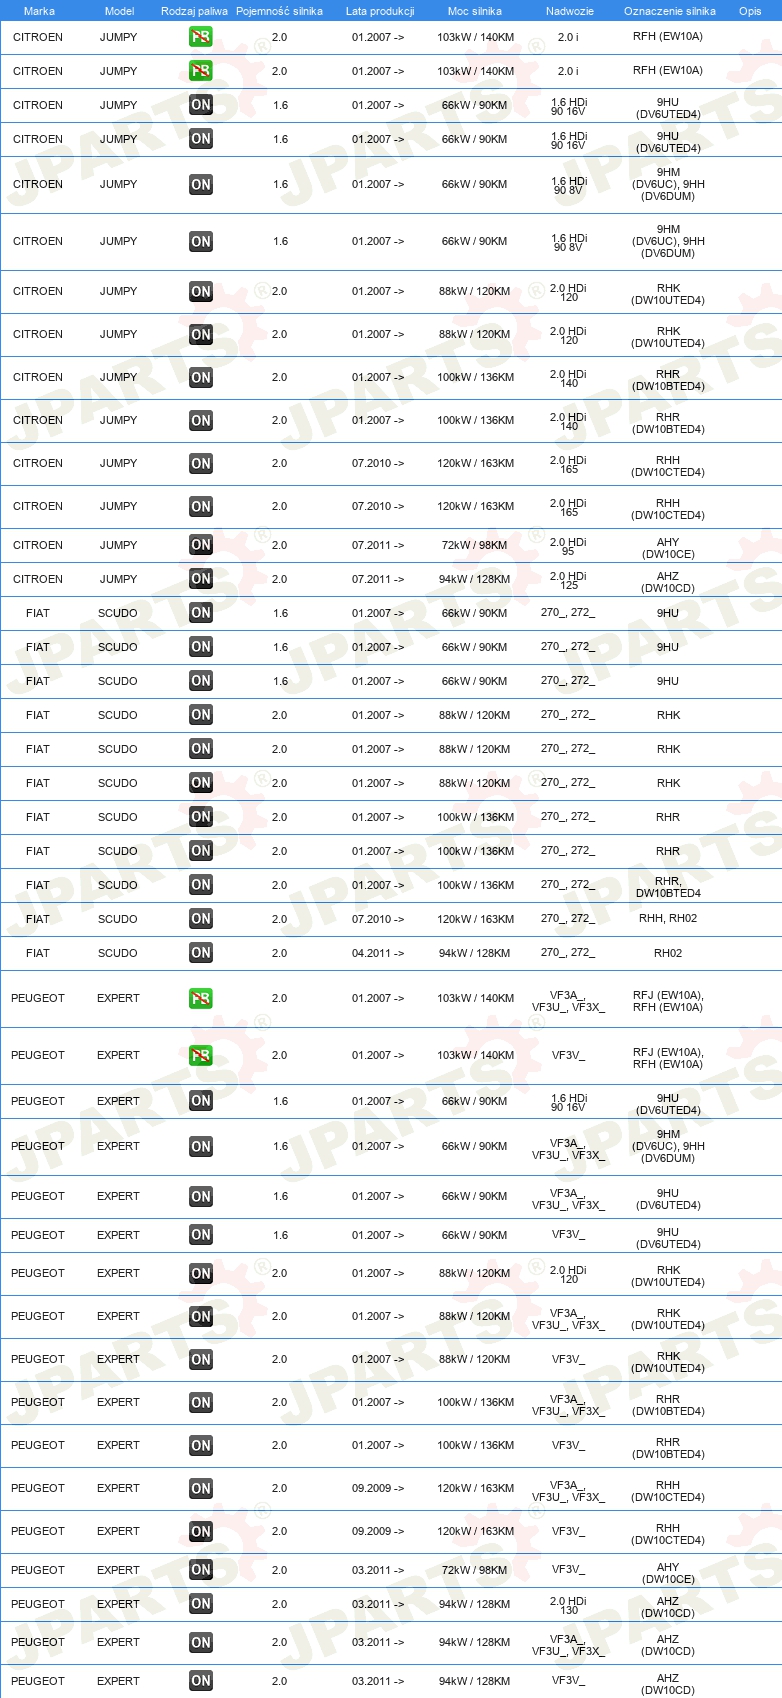Select the ON icon in the Fiat Scudo 04.2011 row
The width and height of the screenshot is (782, 1698).
201,953
